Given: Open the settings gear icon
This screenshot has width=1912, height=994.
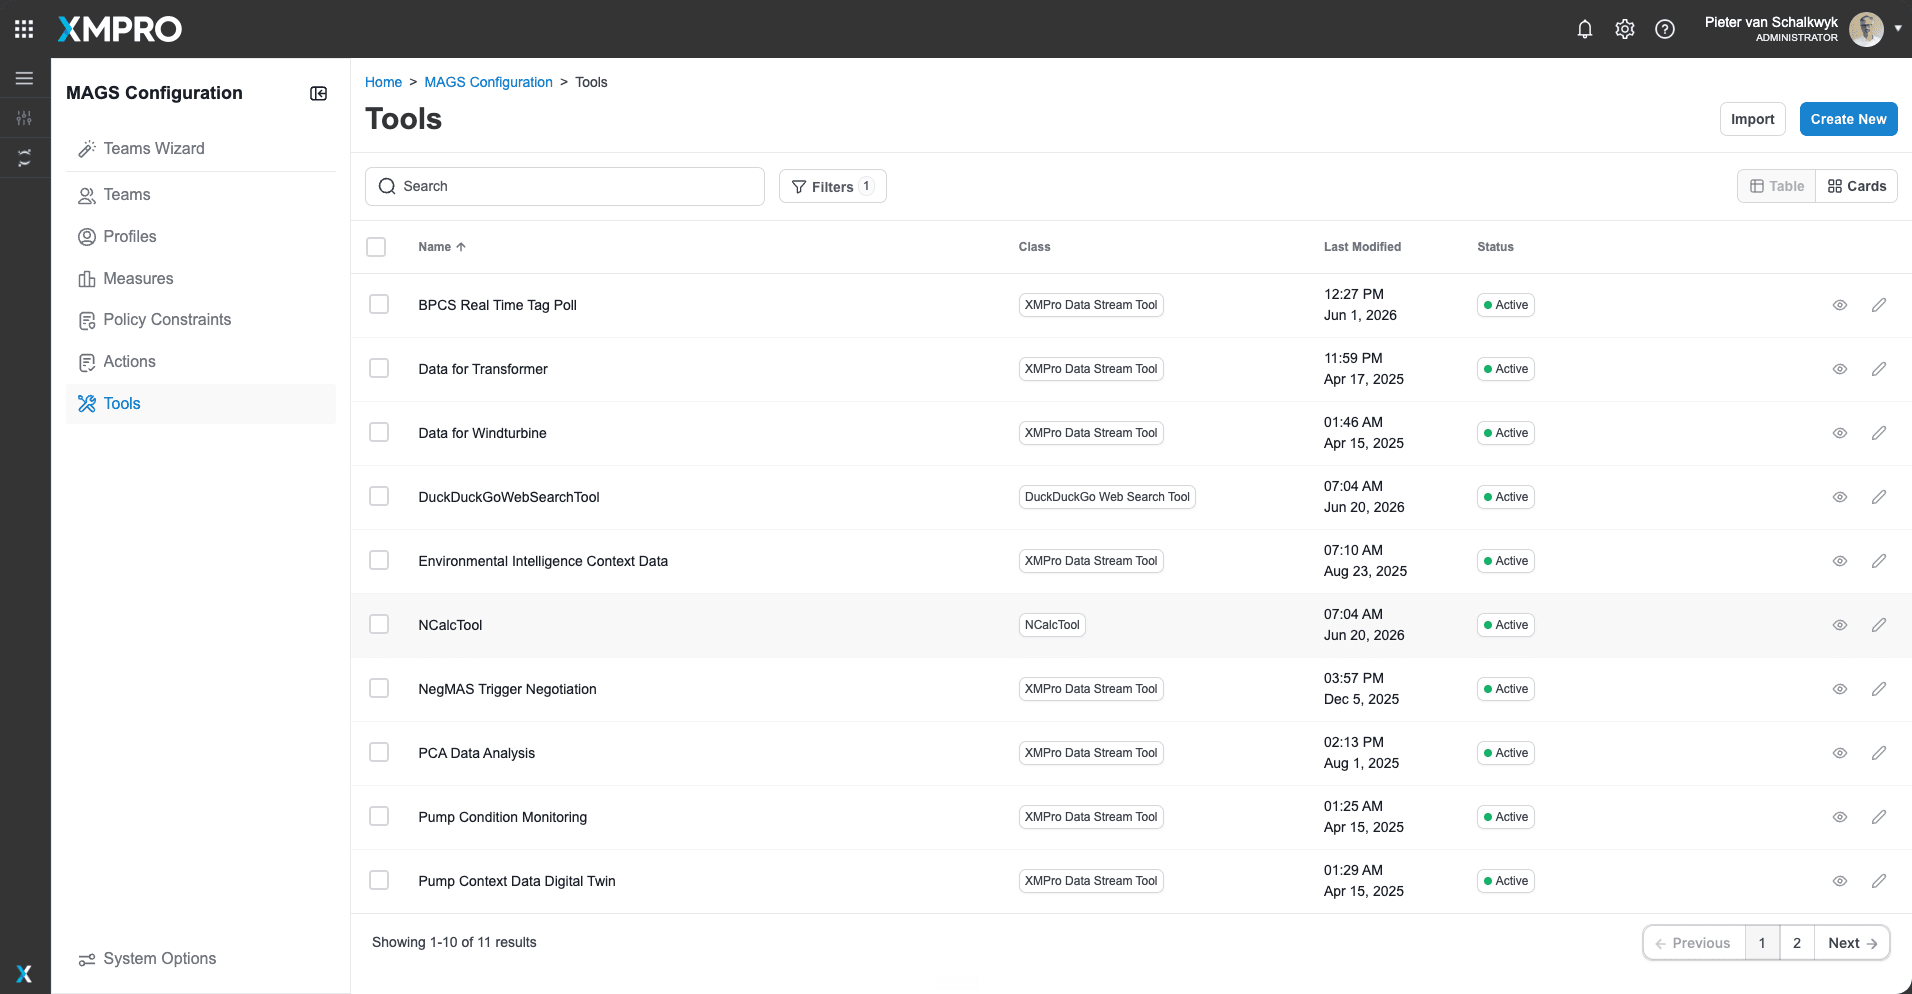Looking at the screenshot, I should click(x=1625, y=29).
